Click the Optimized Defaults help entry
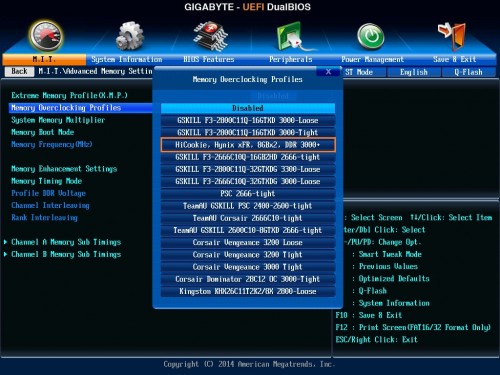Image resolution: width=500 pixels, height=375 pixels. tap(391, 279)
